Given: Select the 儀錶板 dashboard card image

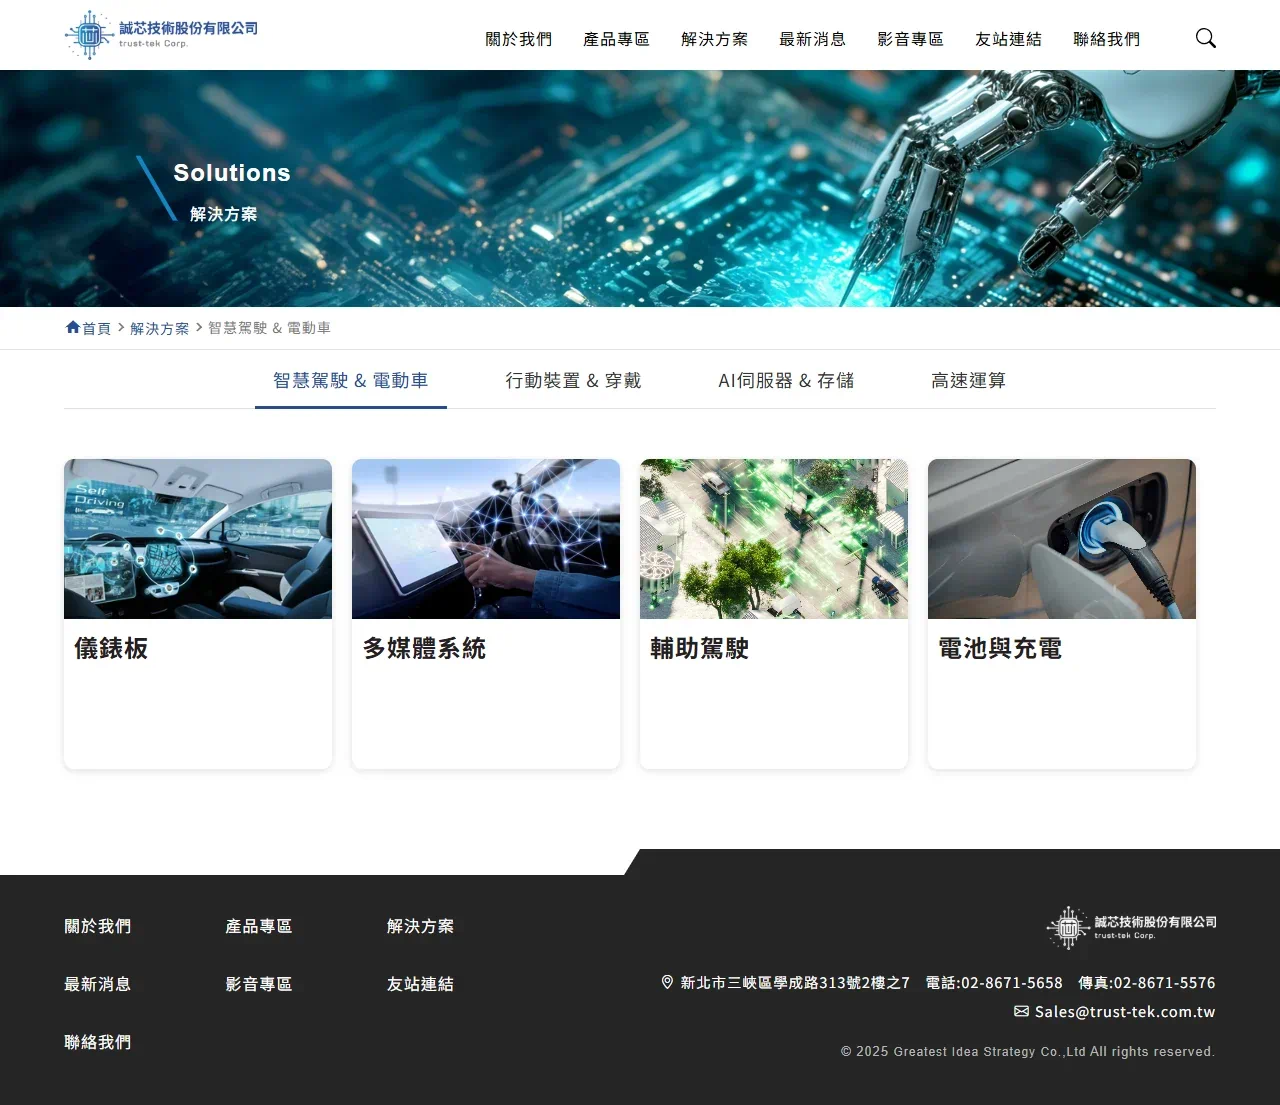Looking at the screenshot, I should pos(197,538).
